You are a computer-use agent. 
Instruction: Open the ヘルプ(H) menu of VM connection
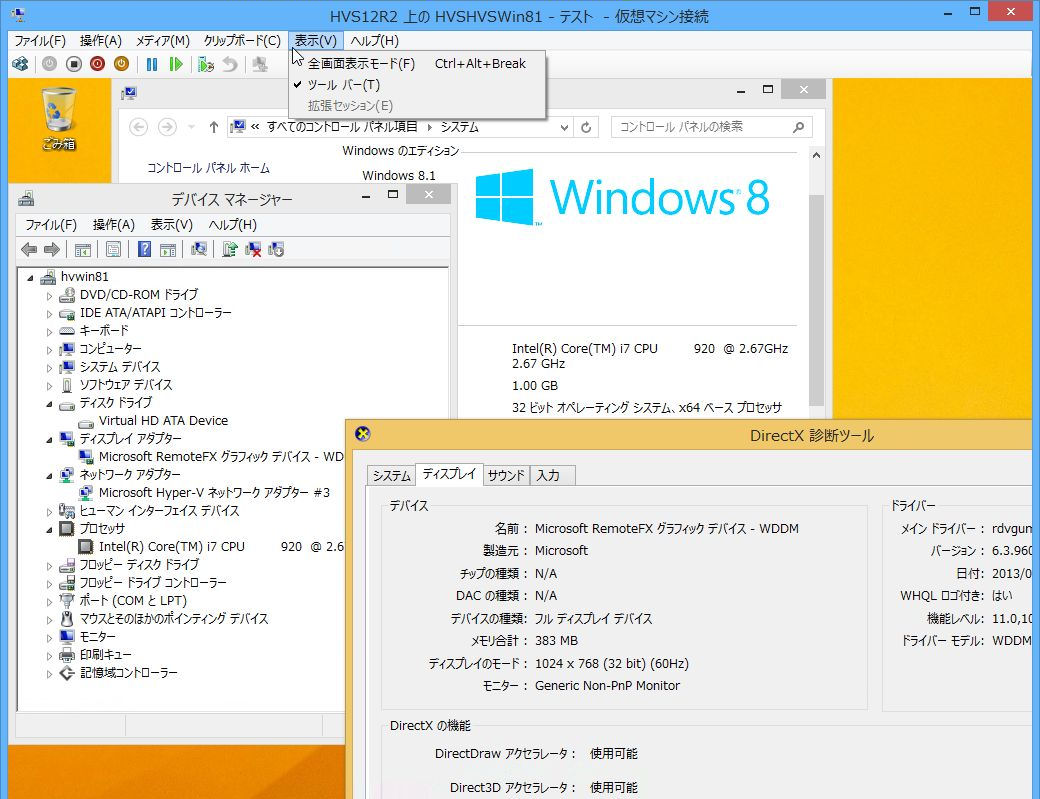(374, 41)
